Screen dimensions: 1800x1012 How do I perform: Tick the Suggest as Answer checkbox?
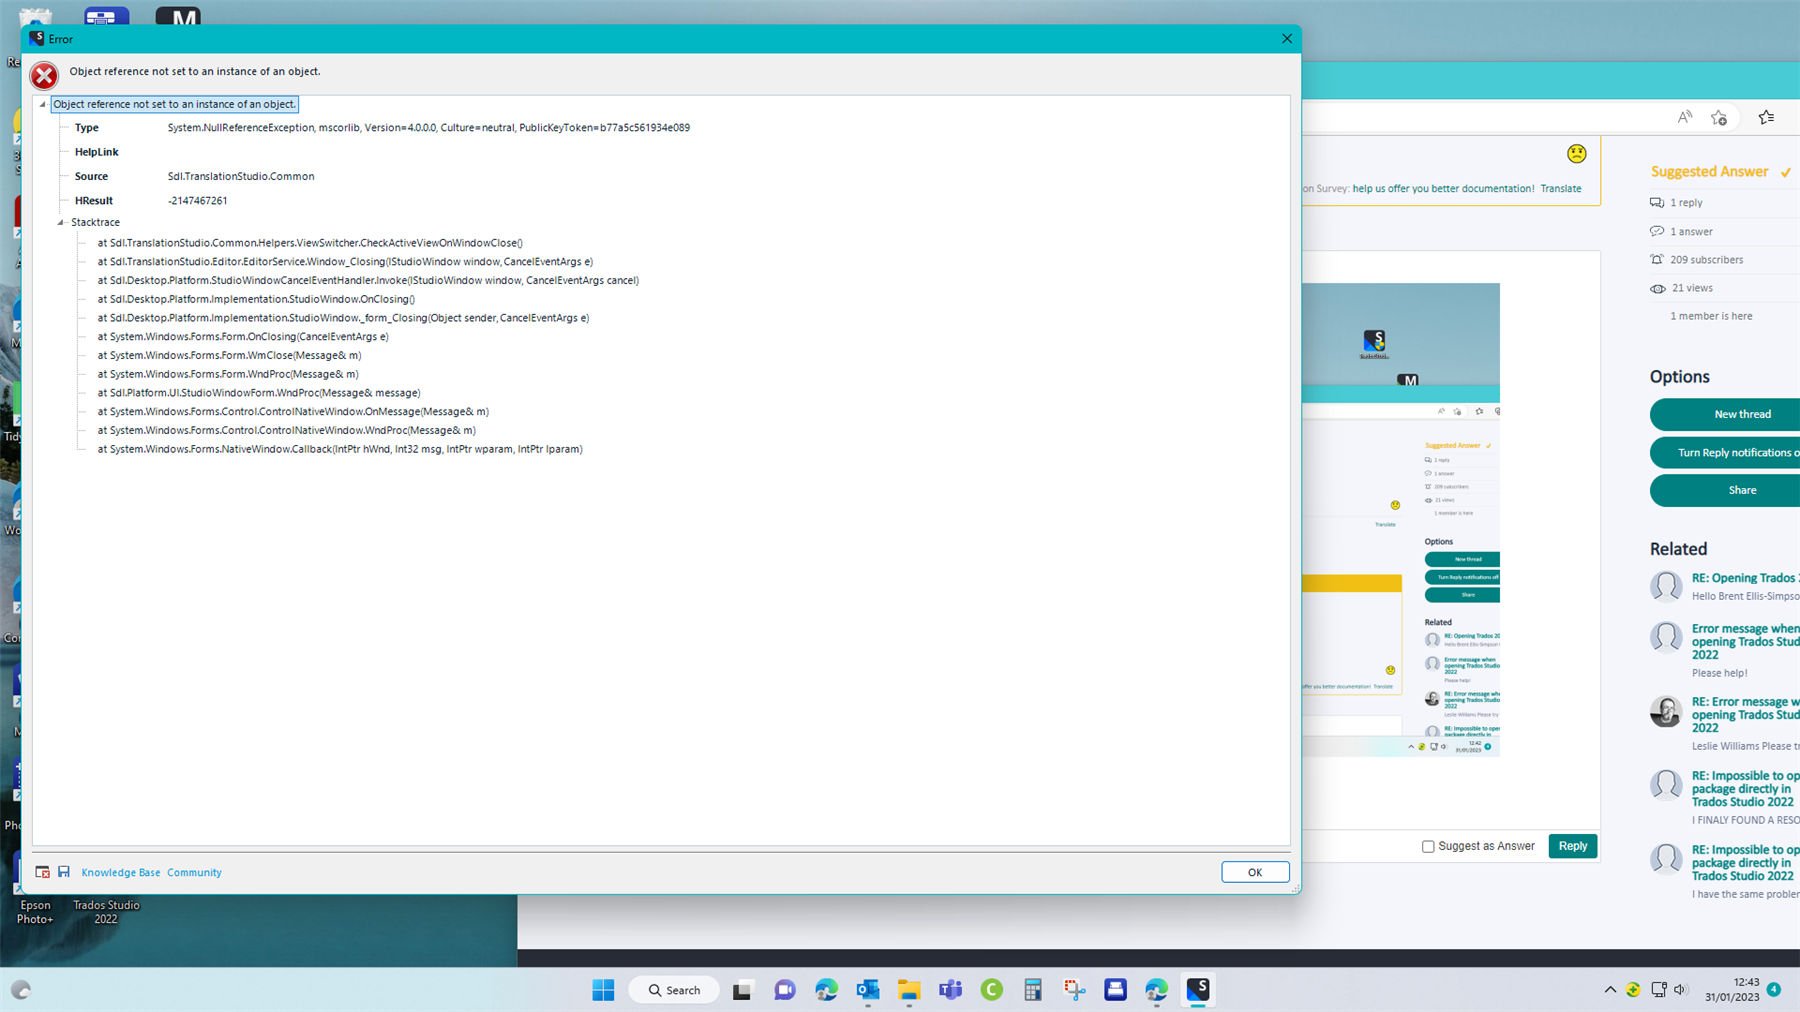[1428, 847]
